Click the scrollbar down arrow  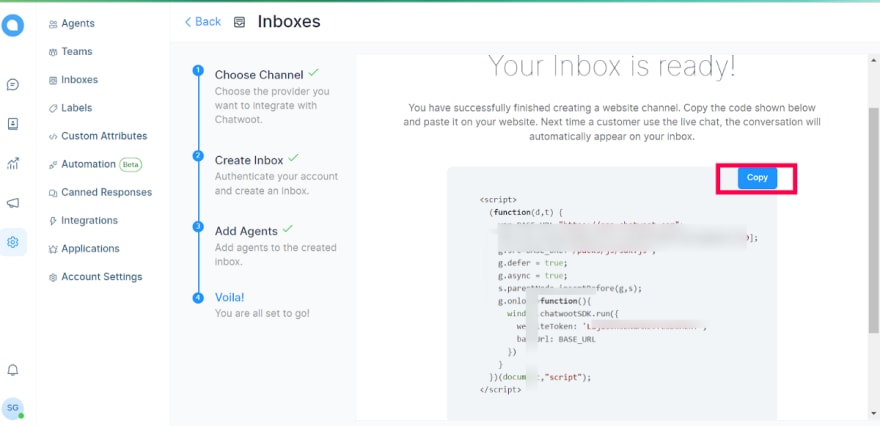point(873,414)
